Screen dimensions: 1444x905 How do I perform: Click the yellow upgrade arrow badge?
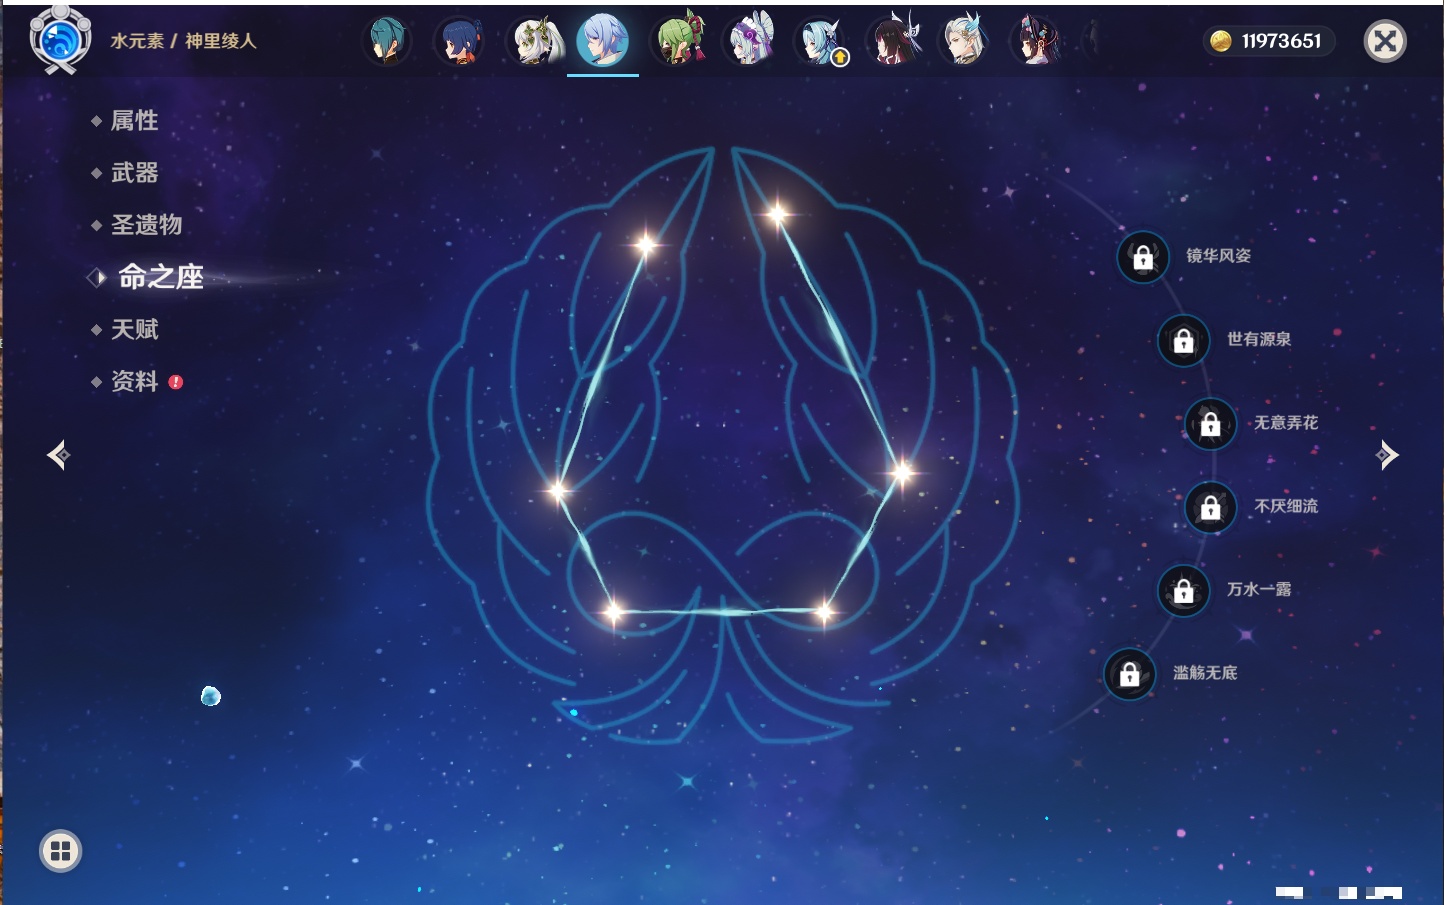pos(840,58)
